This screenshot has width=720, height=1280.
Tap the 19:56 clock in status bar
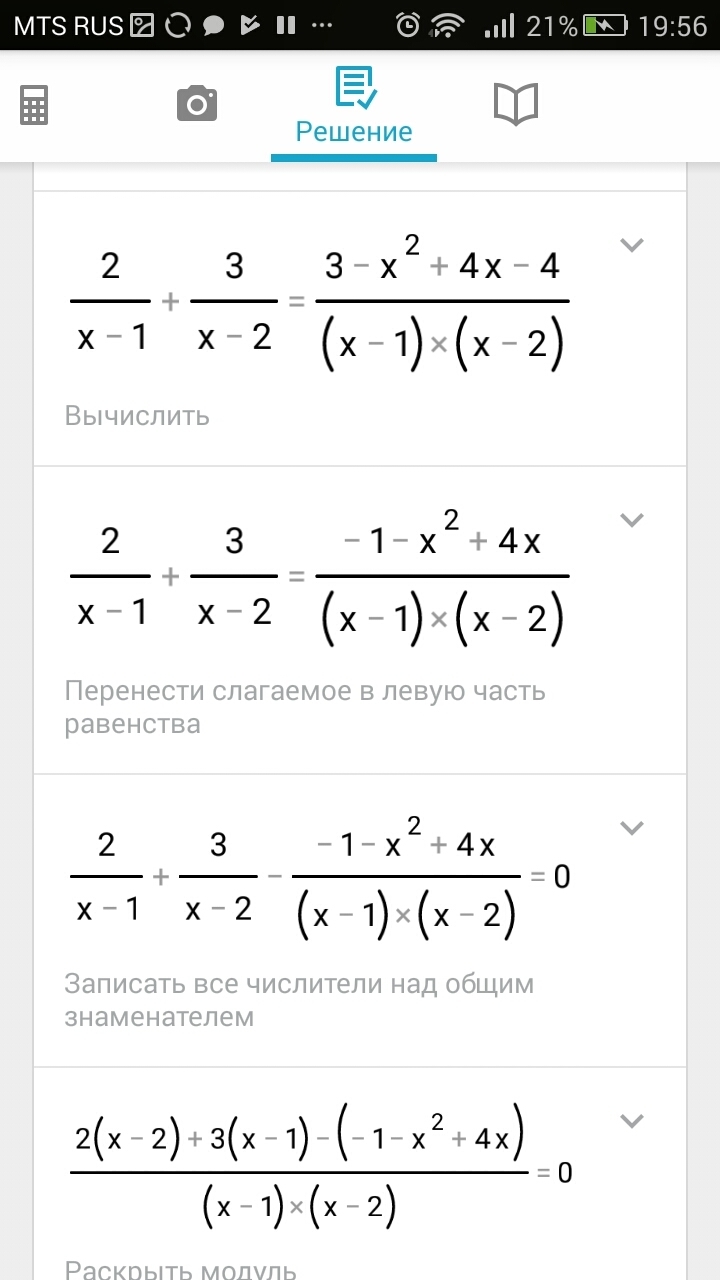tap(672, 26)
